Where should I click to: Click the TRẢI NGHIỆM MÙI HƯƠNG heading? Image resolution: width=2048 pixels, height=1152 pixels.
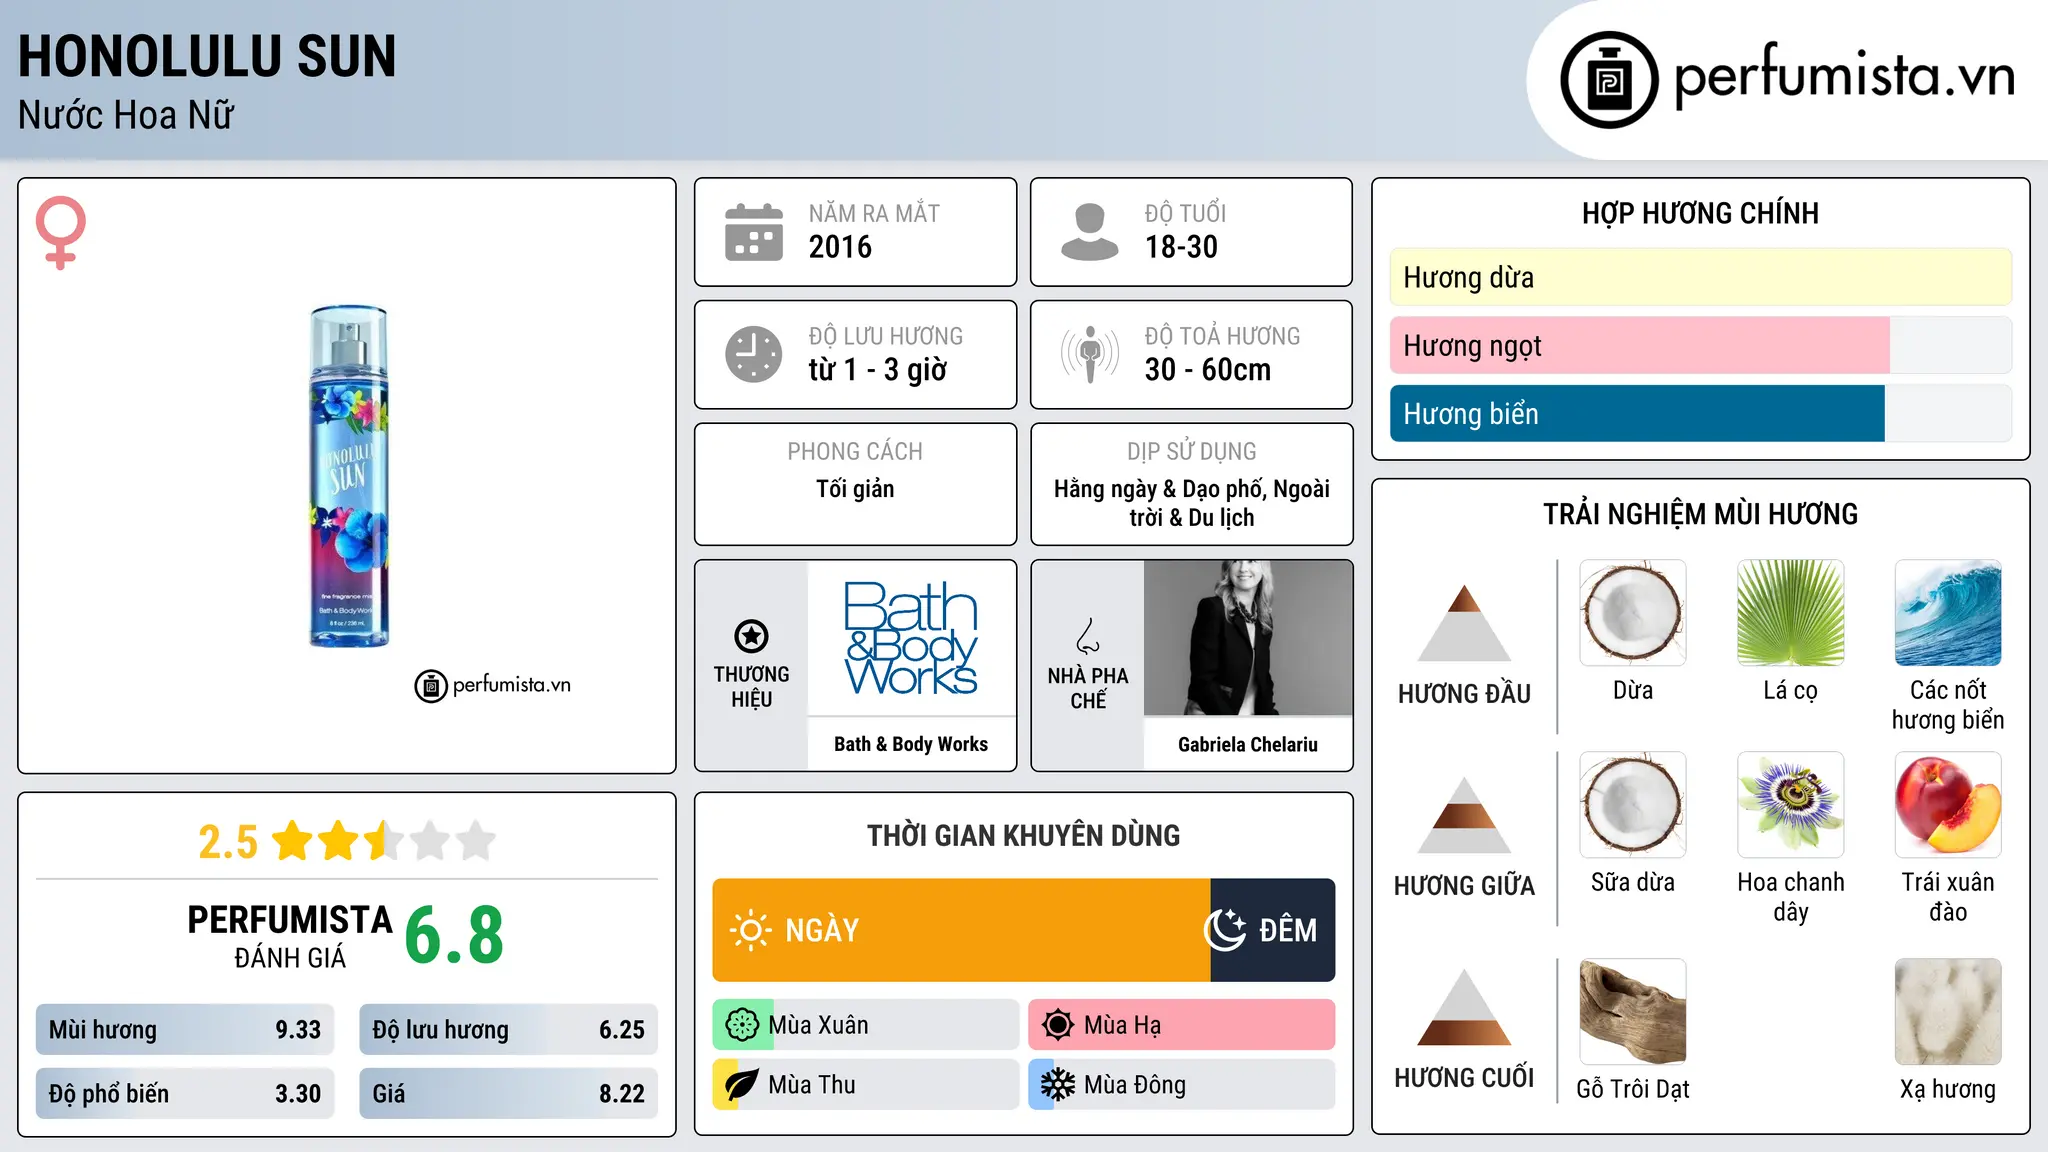pos(1700,514)
